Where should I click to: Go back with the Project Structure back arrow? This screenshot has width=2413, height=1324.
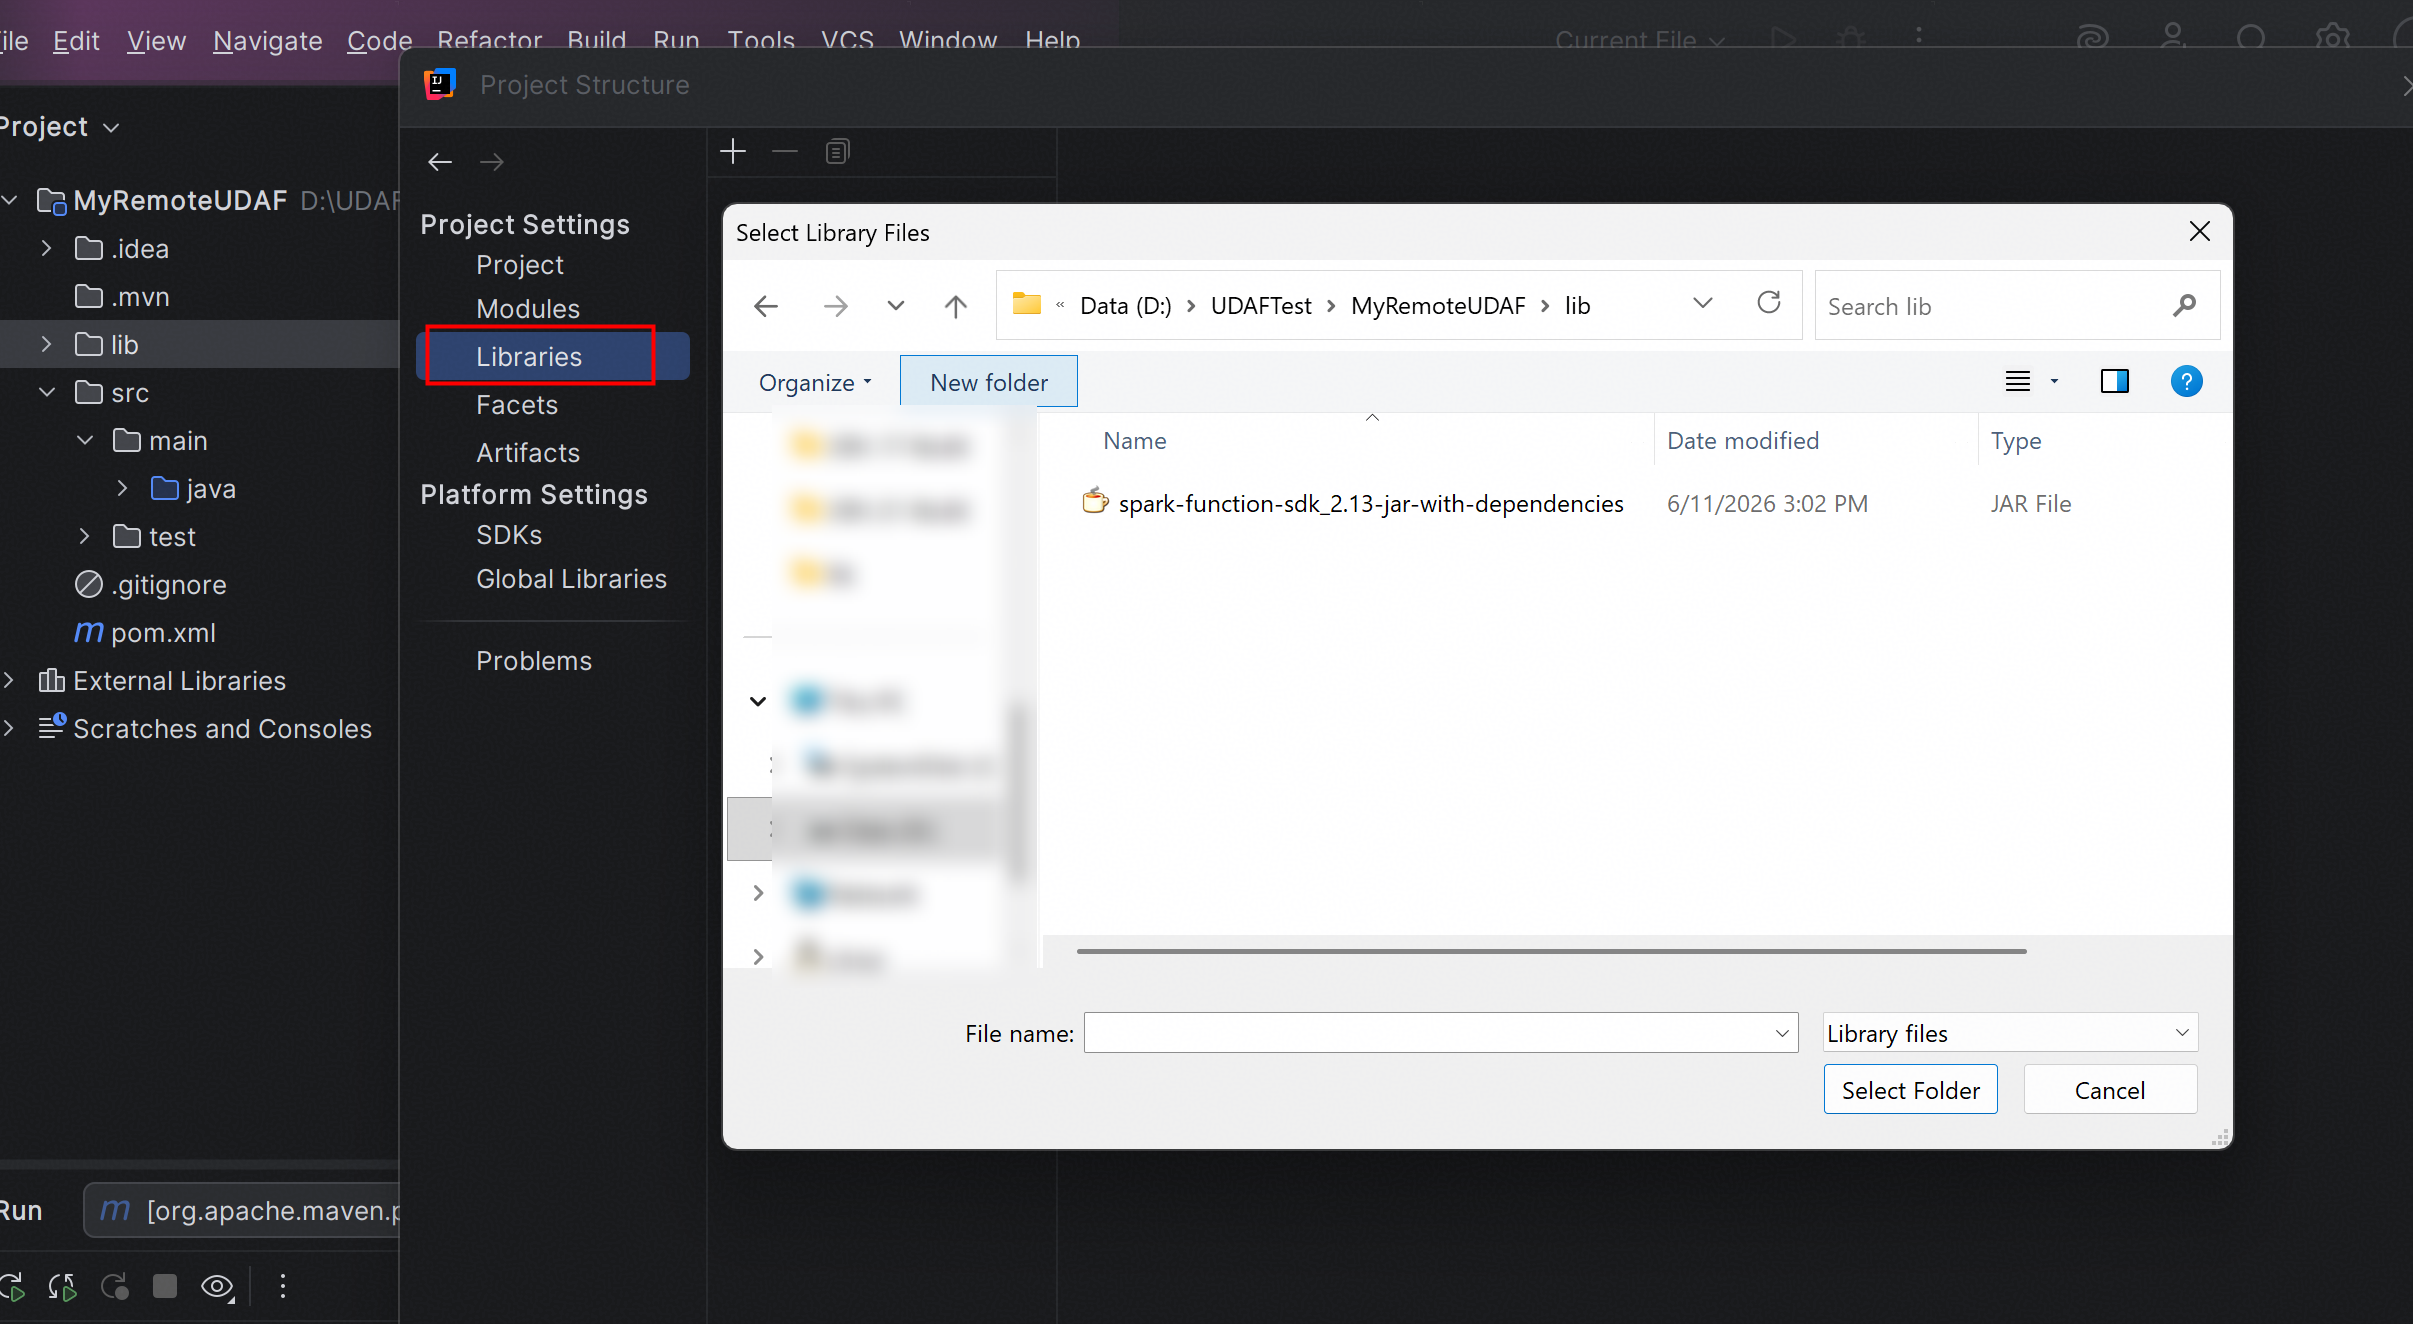point(440,161)
